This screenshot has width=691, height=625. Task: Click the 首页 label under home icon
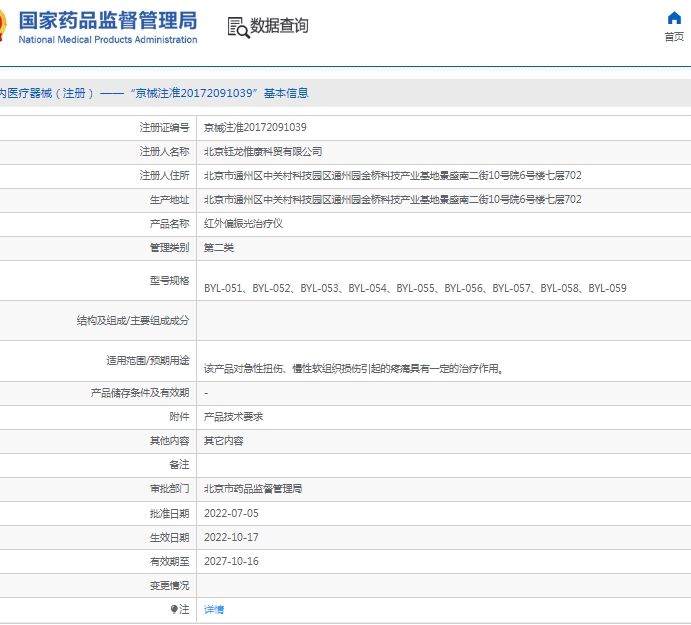point(674,37)
